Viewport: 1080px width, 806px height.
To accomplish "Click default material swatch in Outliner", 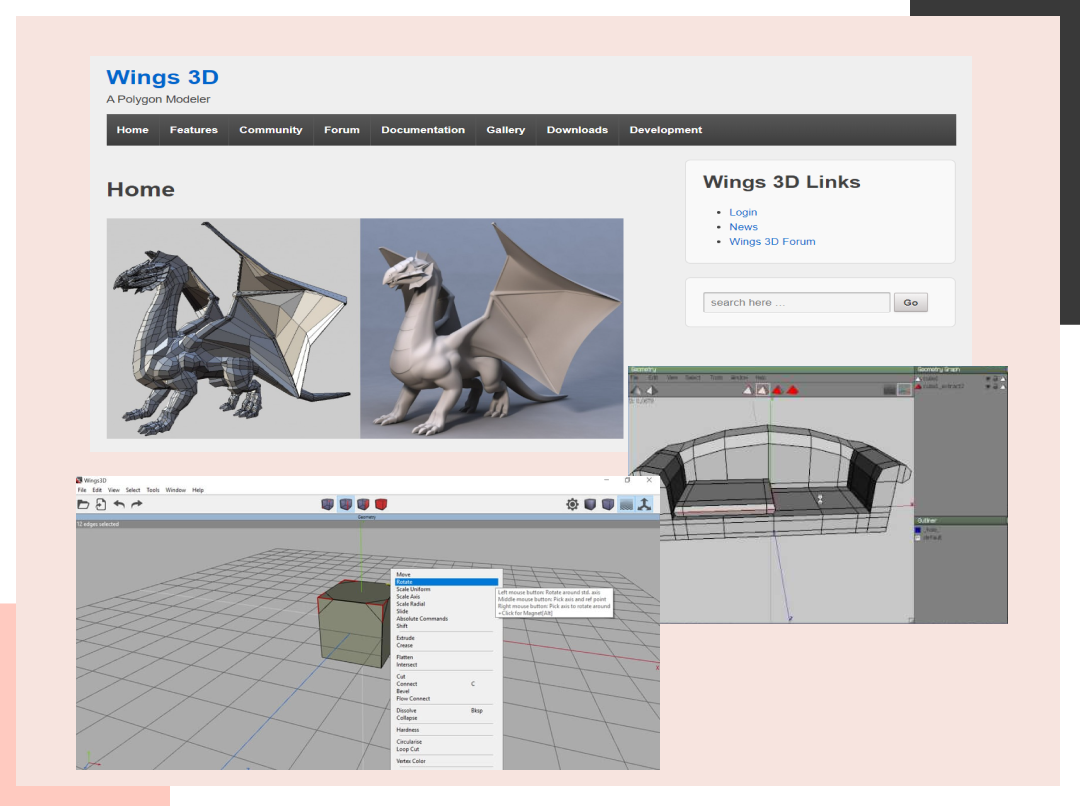I will point(918,537).
